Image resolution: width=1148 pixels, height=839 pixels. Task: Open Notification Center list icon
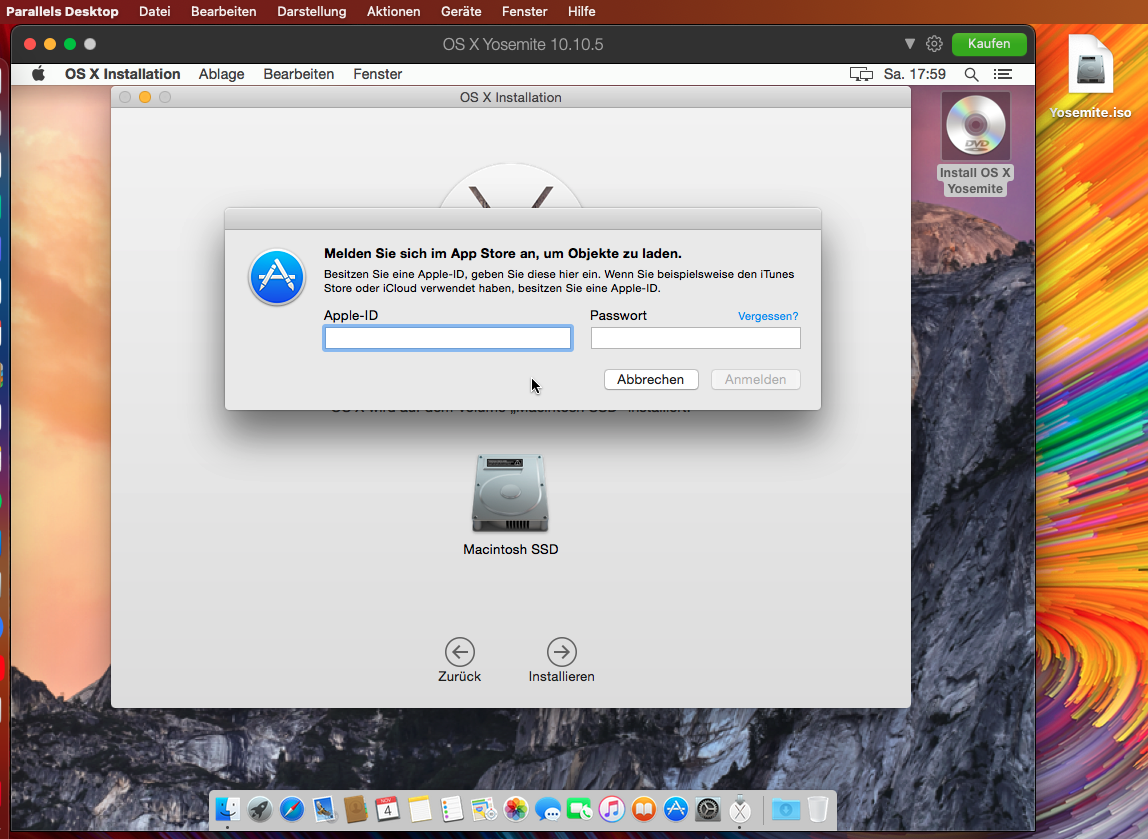[1003, 74]
